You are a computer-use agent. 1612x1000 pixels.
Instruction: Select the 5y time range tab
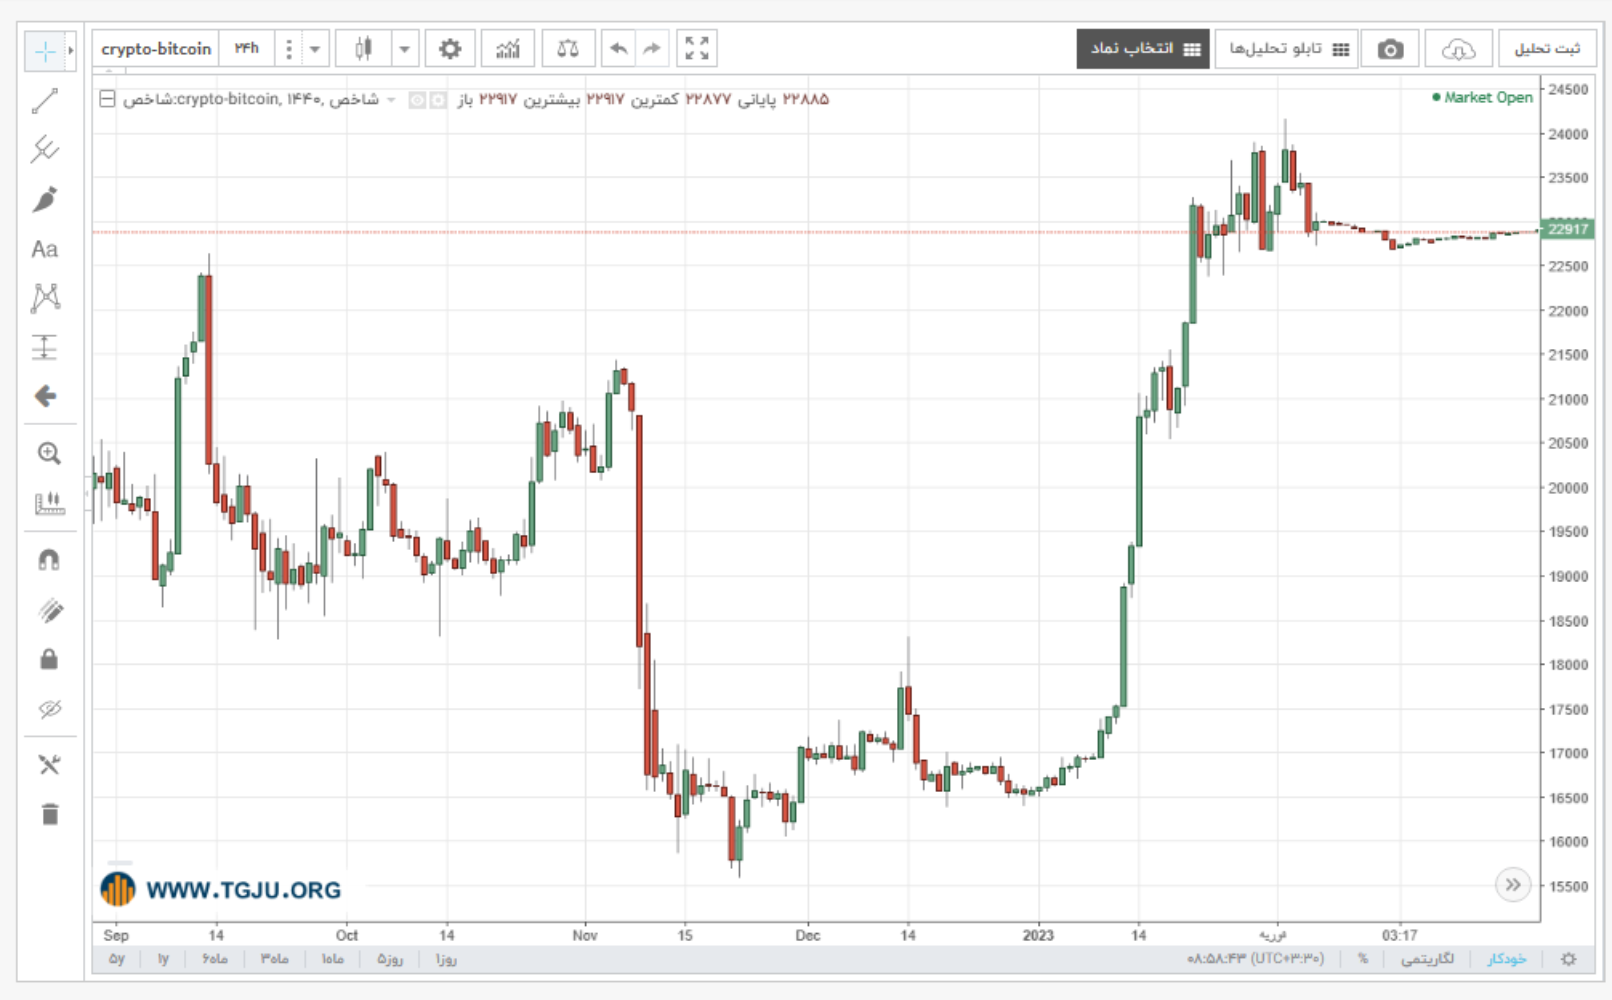point(117,959)
